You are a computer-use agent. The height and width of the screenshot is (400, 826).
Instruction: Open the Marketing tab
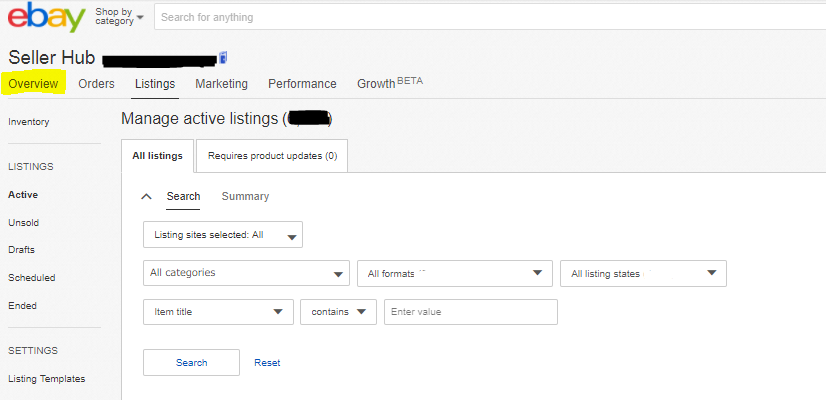(x=221, y=84)
